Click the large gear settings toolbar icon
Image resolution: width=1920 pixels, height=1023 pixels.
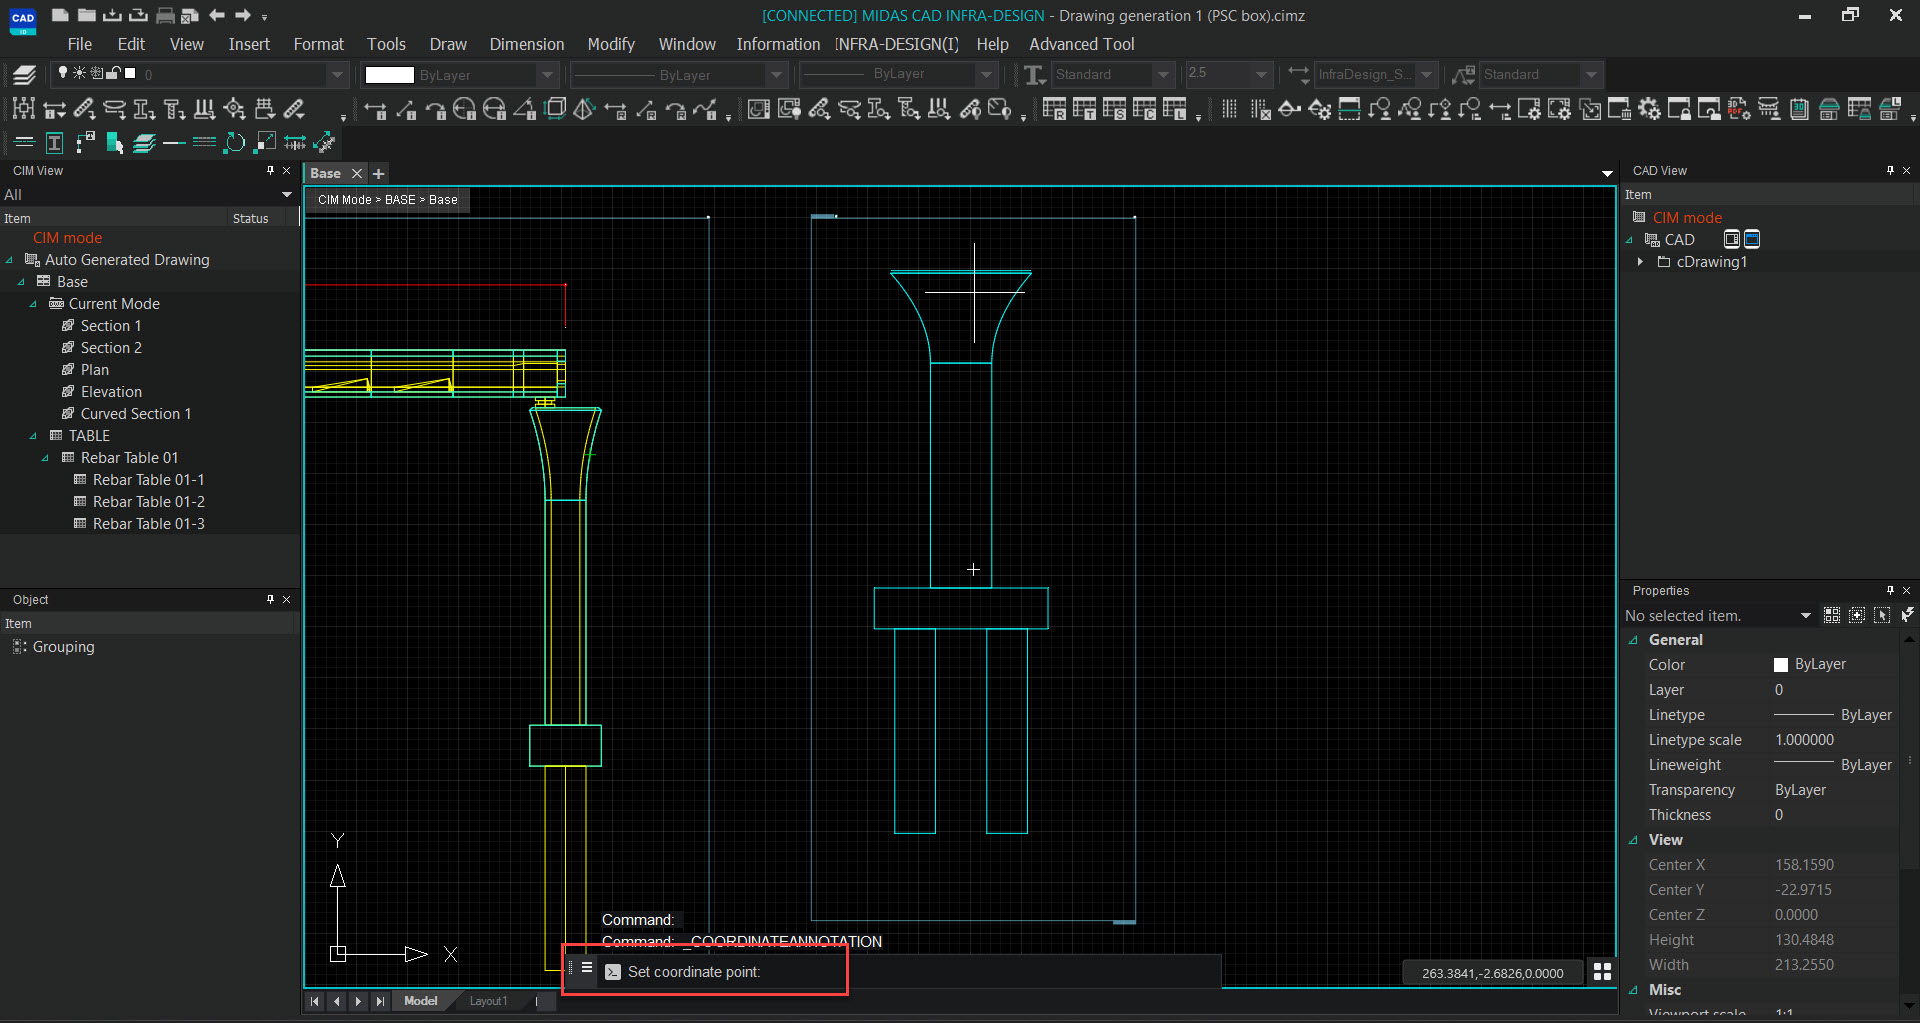1649,109
